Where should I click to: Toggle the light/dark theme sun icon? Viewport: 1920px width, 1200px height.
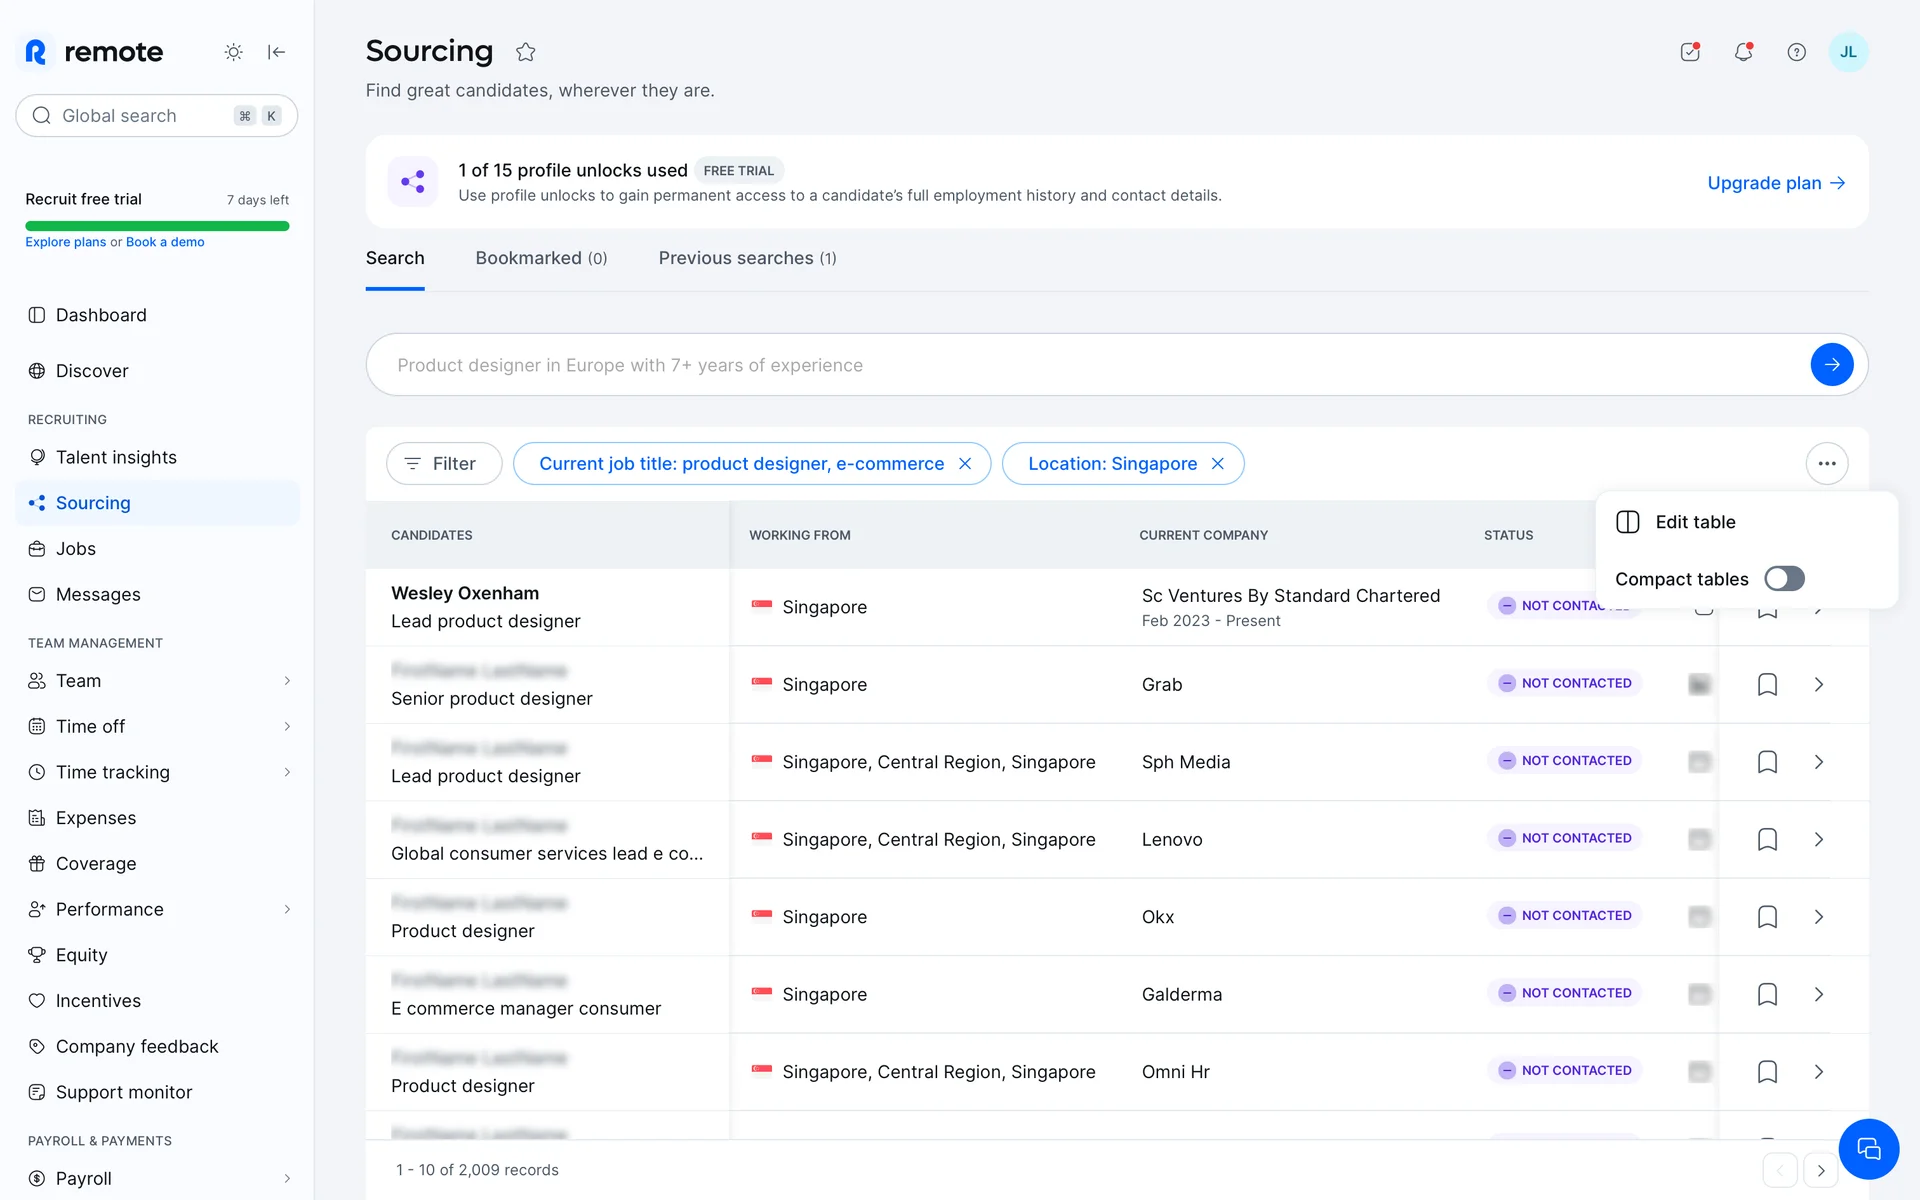[233, 52]
